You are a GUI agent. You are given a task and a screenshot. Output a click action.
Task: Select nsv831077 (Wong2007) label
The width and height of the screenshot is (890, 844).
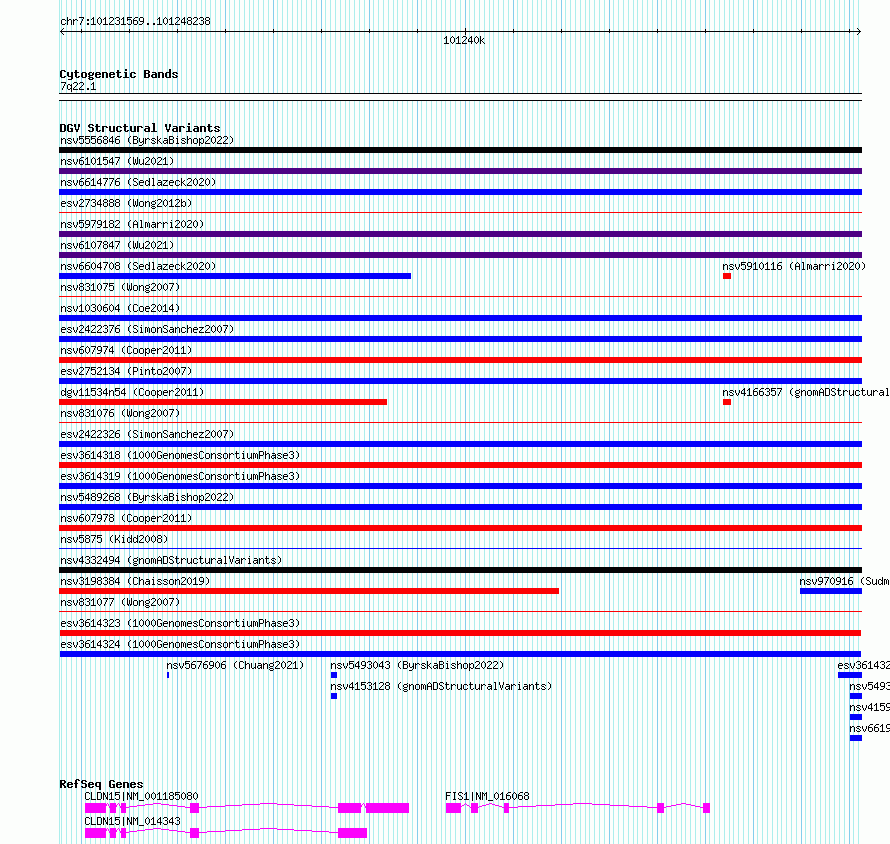pos(120,602)
